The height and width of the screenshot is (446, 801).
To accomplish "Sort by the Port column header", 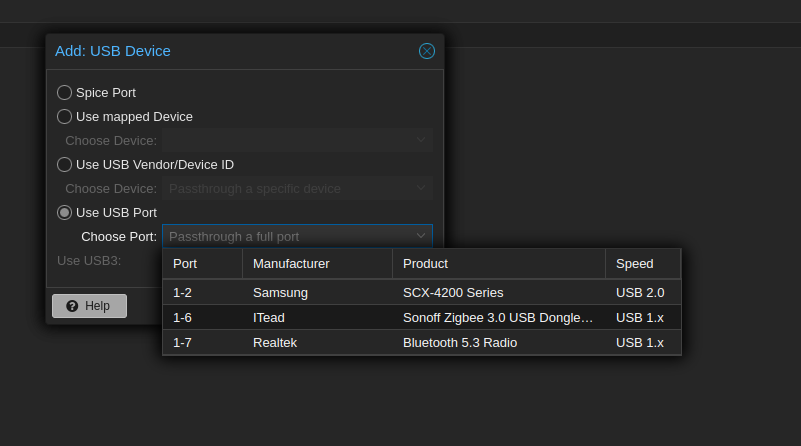I will point(202,264).
